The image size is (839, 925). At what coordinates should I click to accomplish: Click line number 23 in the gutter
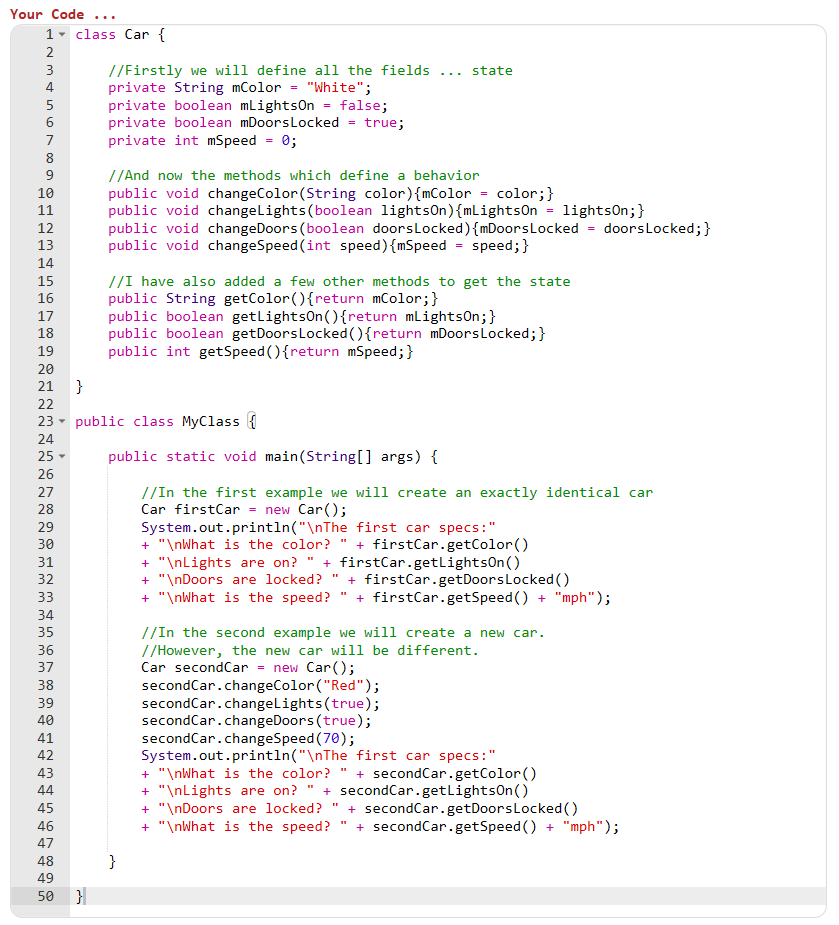44,421
